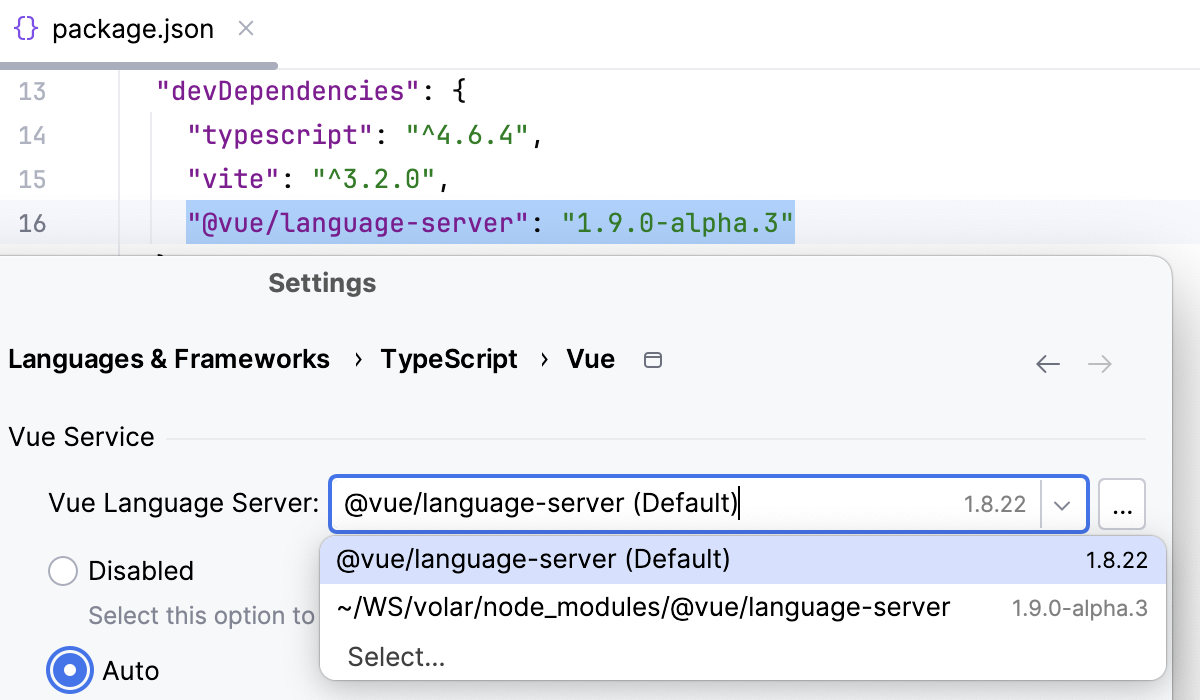Enable the Auto option

69,670
